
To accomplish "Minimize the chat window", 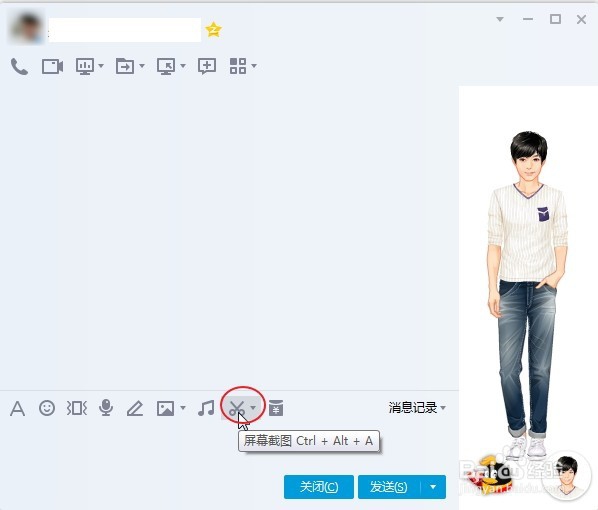I will pos(528,19).
